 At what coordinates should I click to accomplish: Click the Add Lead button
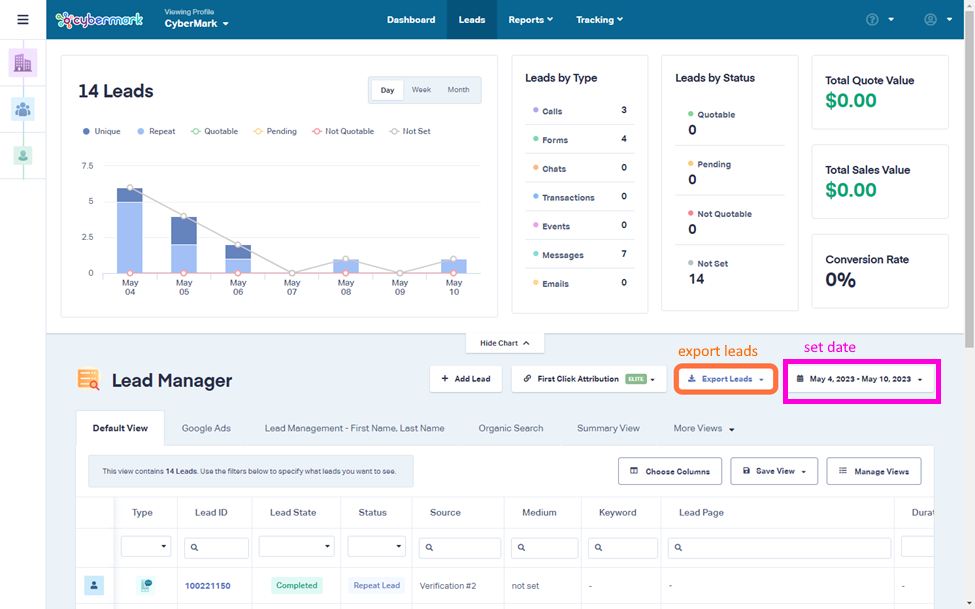(x=466, y=379)
